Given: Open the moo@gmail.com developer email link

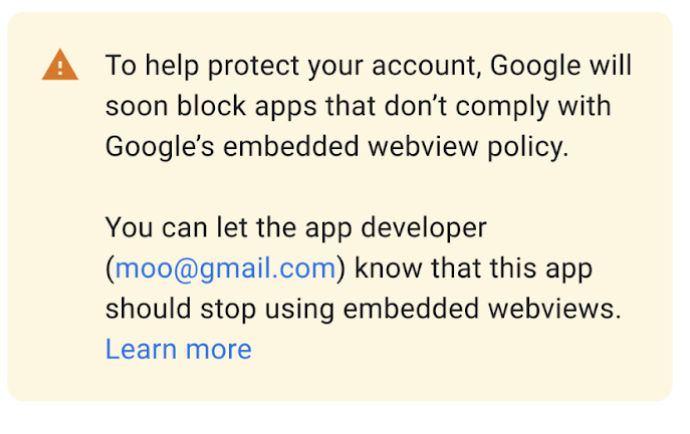Looking at the screenshot, I should pyautogui.click(x=225, y=268).
